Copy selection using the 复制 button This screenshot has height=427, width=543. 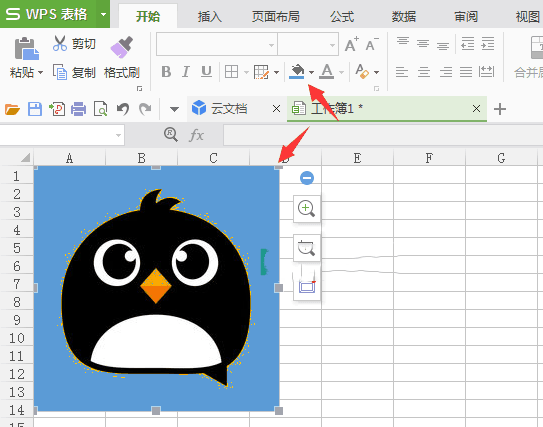click(x=74, y=72)
